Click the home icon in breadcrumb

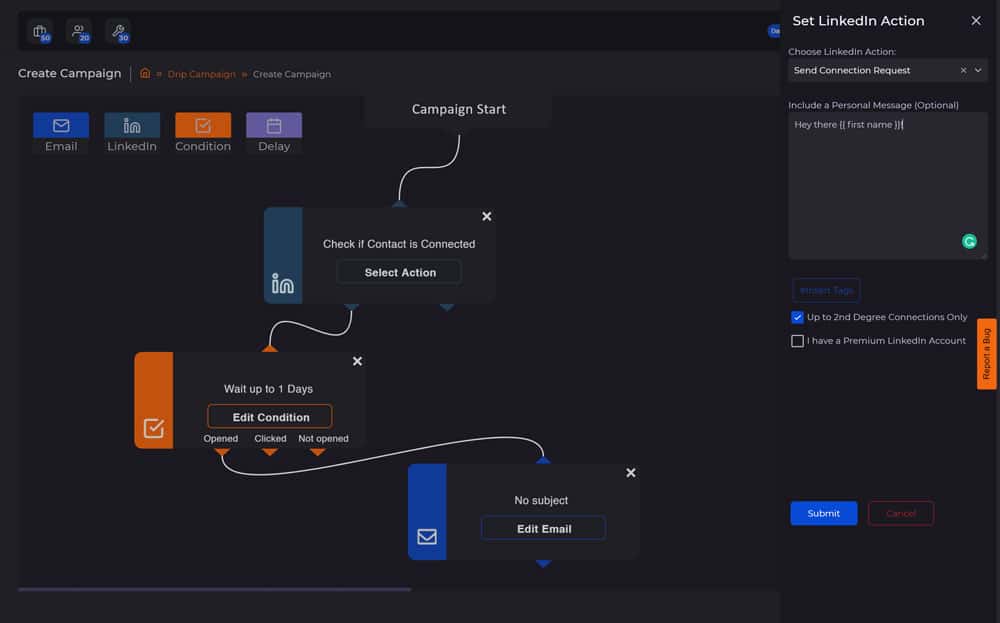coord(145,73)
